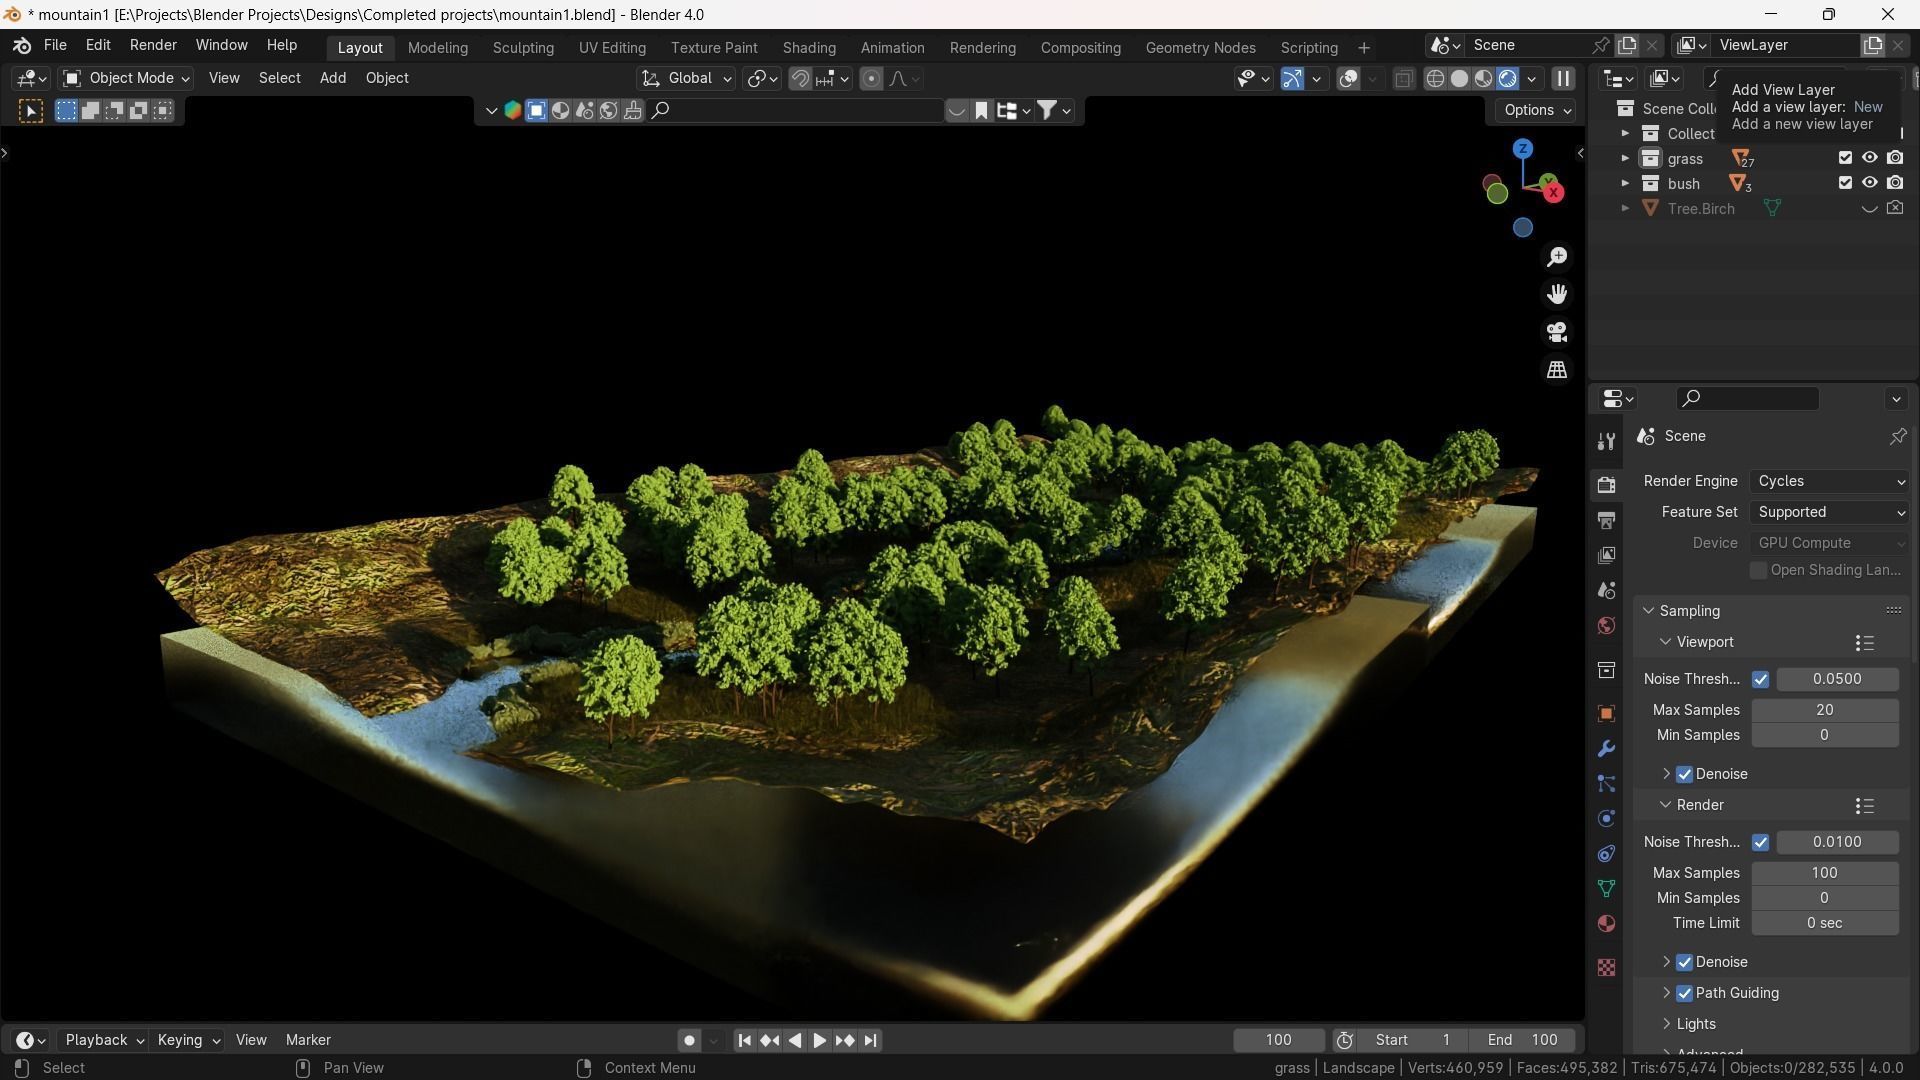The width and height of the screenshot is (1920, 1080).
Task: Expand the Tree.Birch outliner item
Action: coord(1625,208)
